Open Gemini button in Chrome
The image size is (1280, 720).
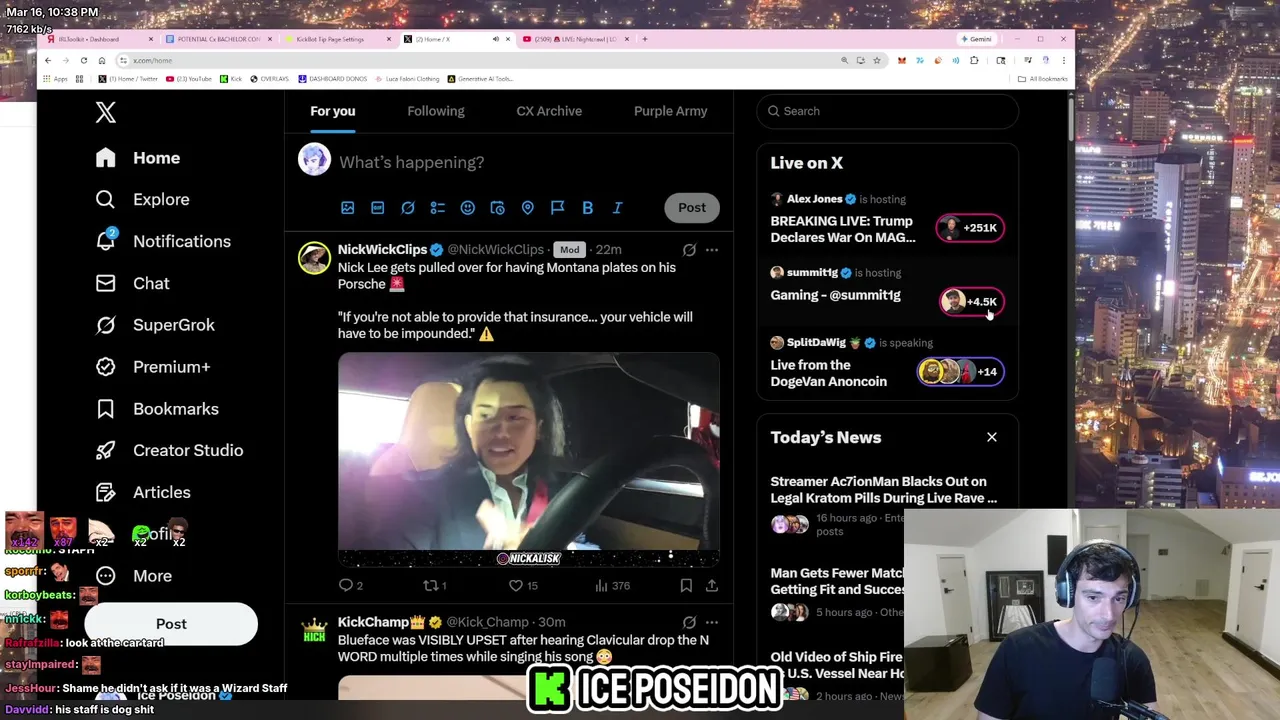point(976,39)
